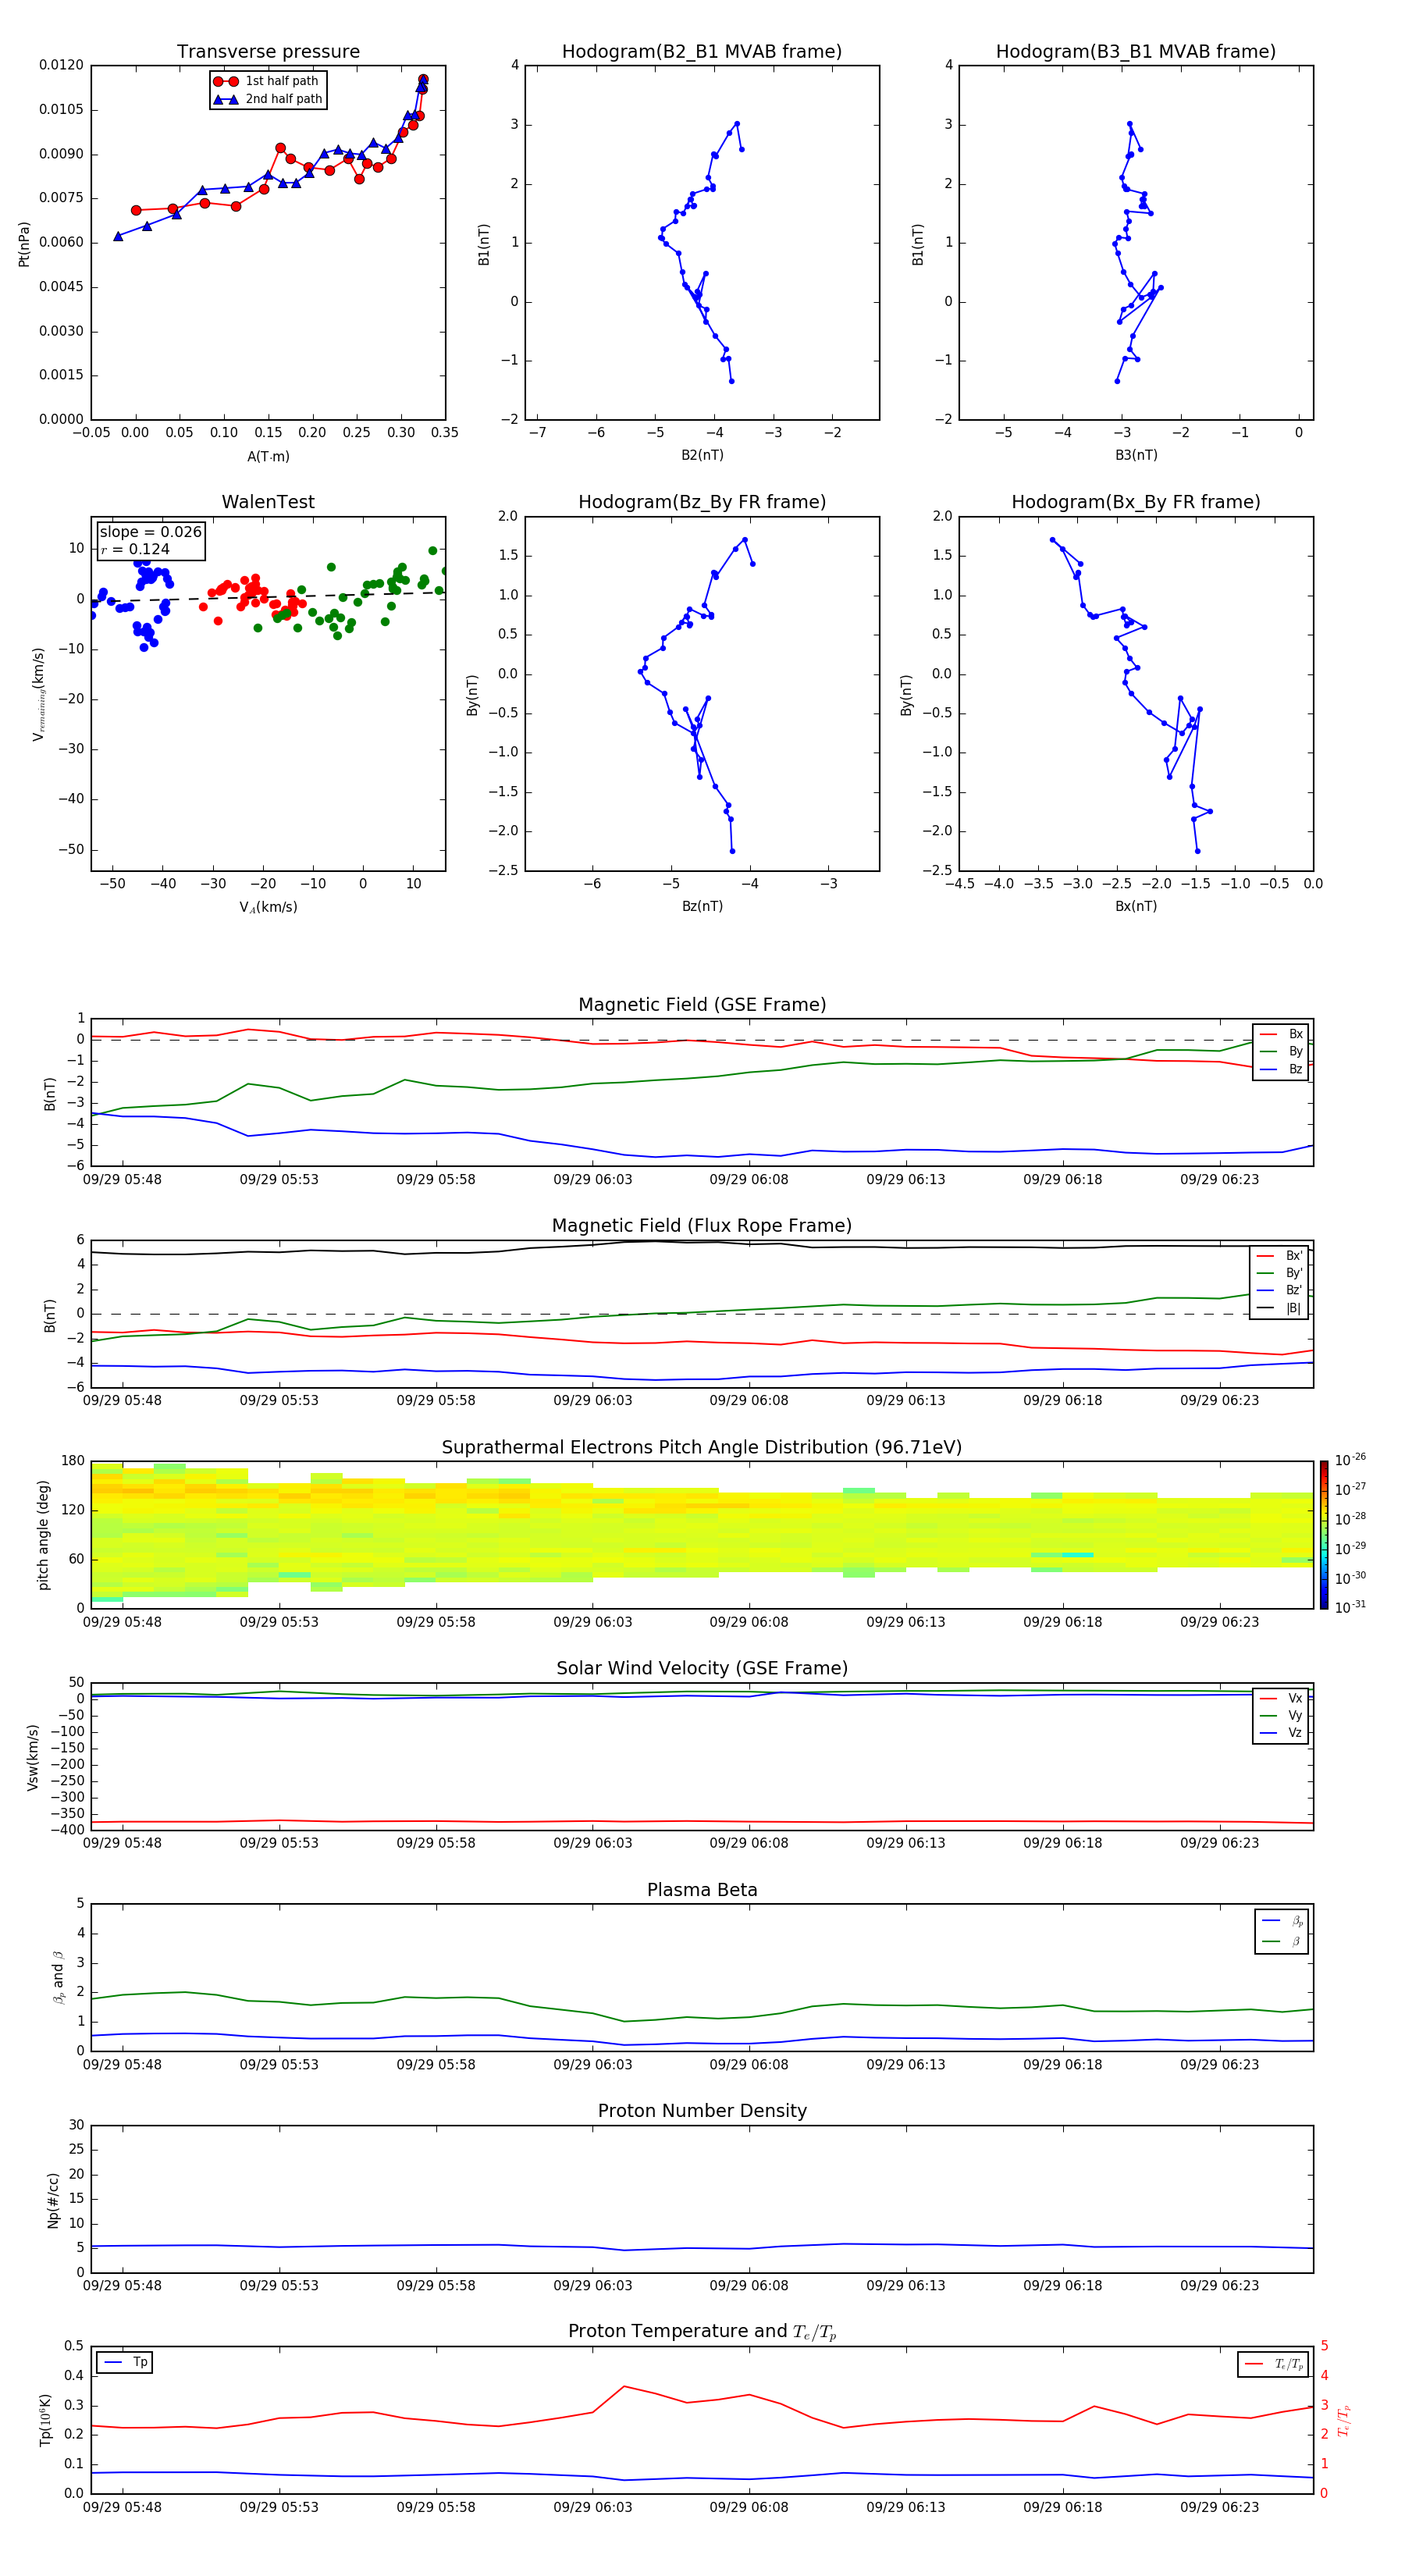Select the 'By' legend entry in GSE magnetic field
Screen dimensions: 1405x2576
(1281, 1052)
